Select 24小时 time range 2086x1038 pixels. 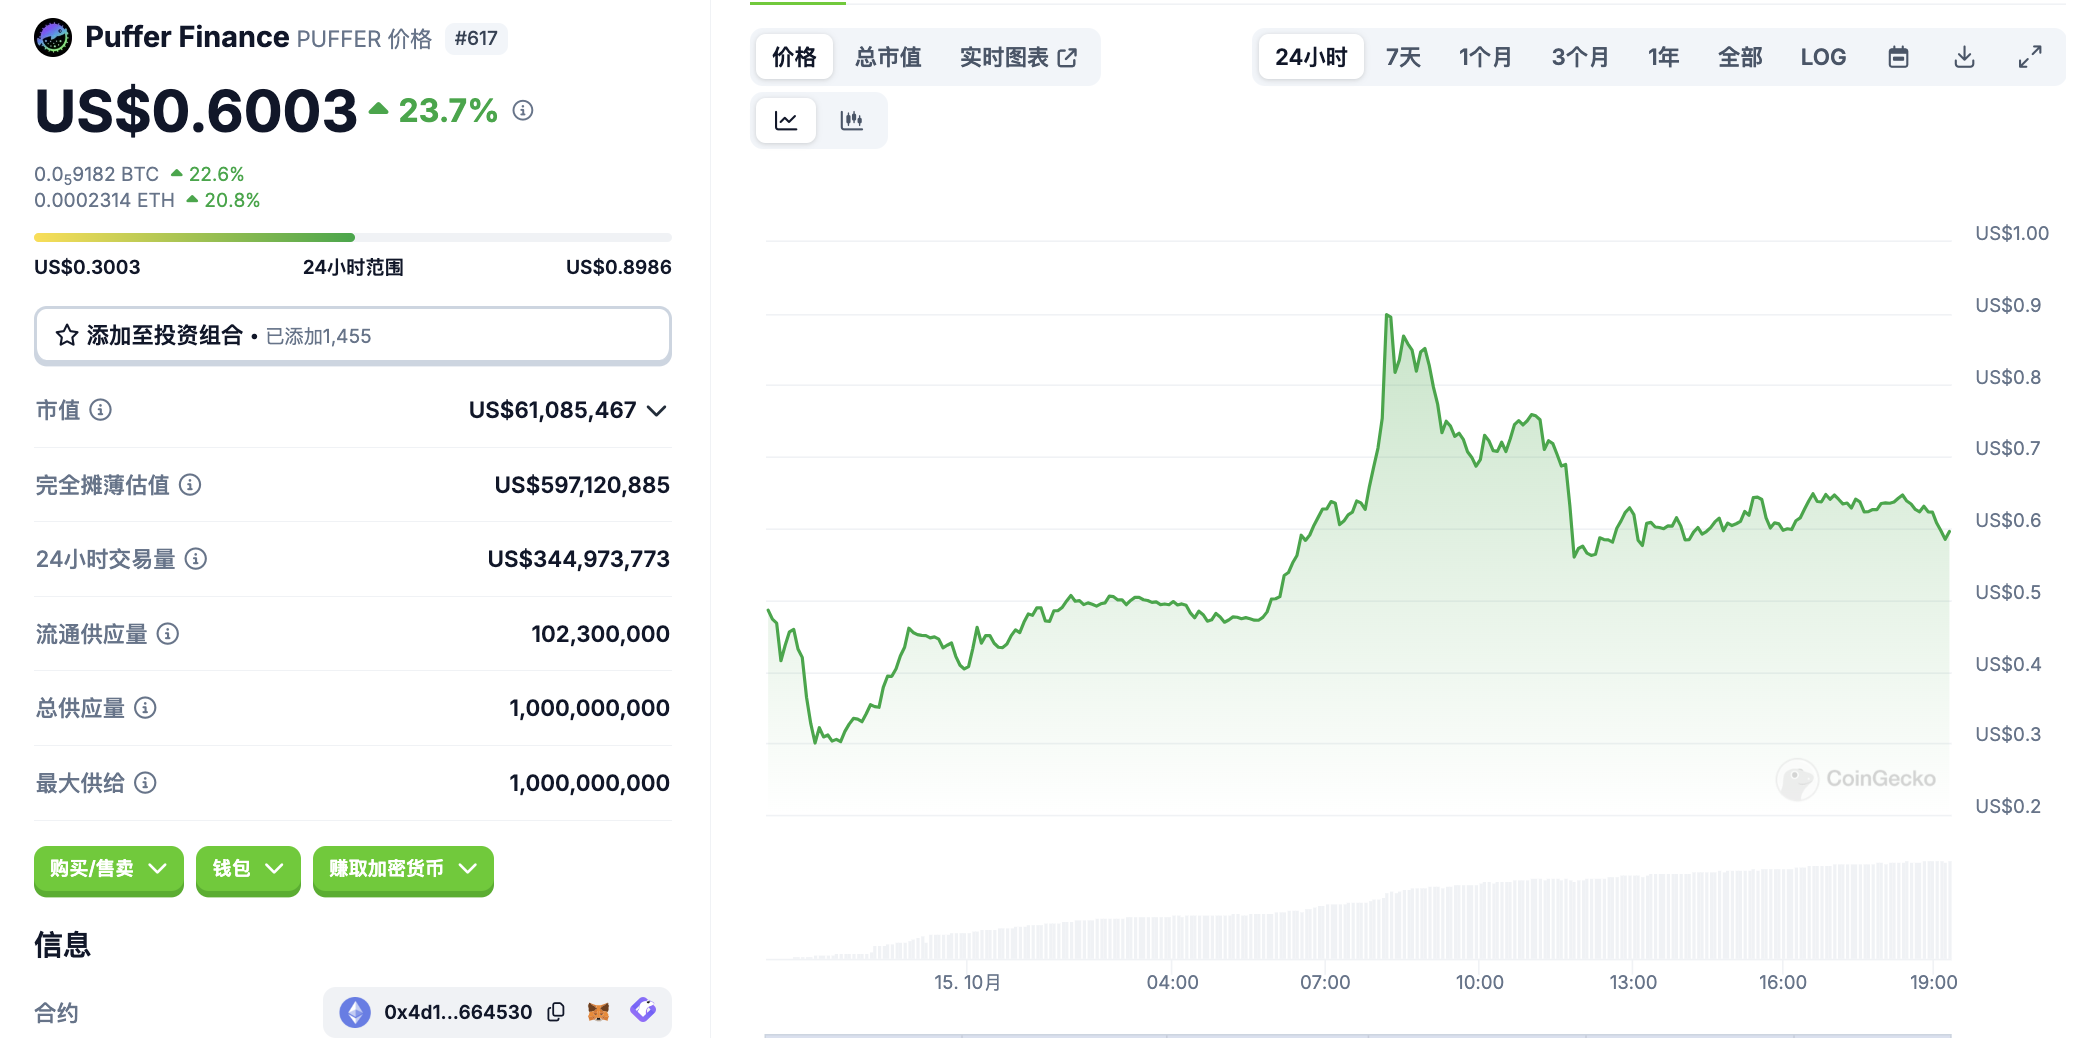1311,57
